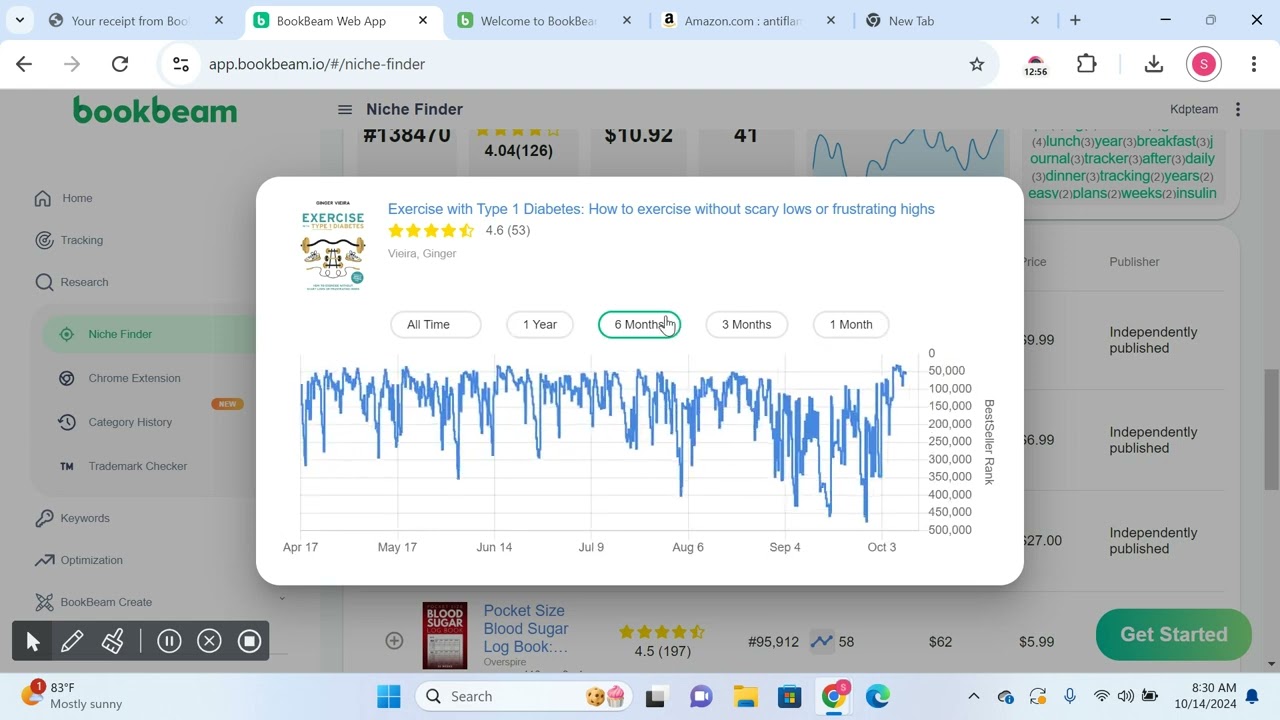
Task: Open the notification bell in the taskbar
Action: coord(1252,696)
